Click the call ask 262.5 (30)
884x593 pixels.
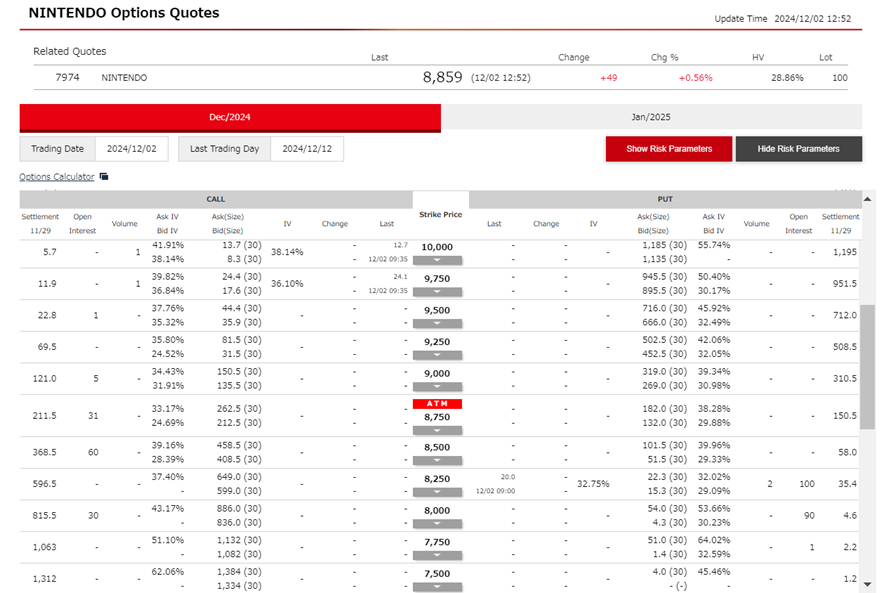tap(239, 409)
